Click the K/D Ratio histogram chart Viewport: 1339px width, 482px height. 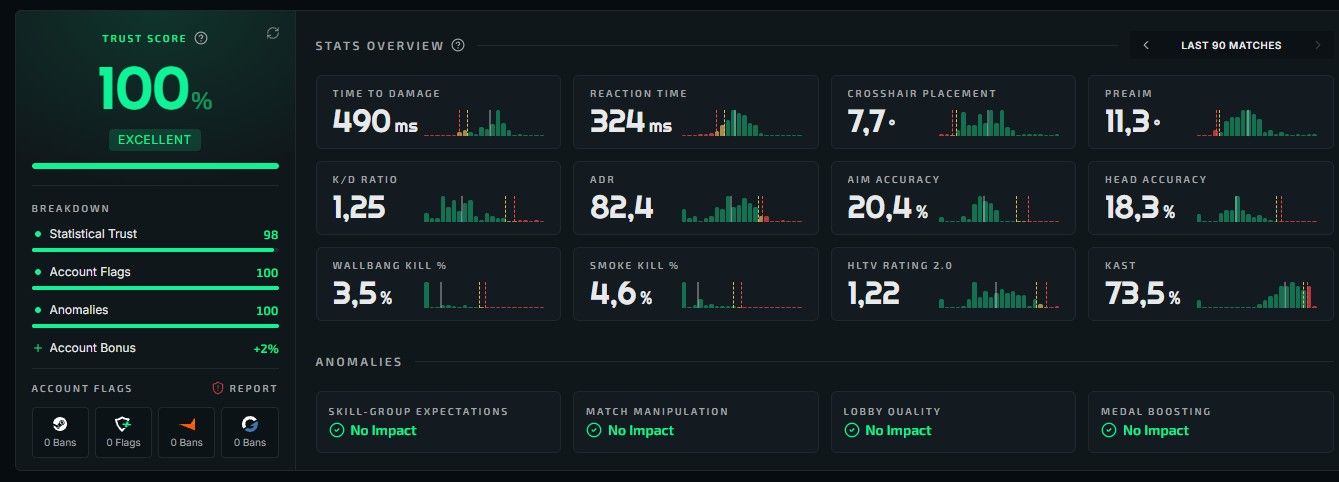point(484,208)
